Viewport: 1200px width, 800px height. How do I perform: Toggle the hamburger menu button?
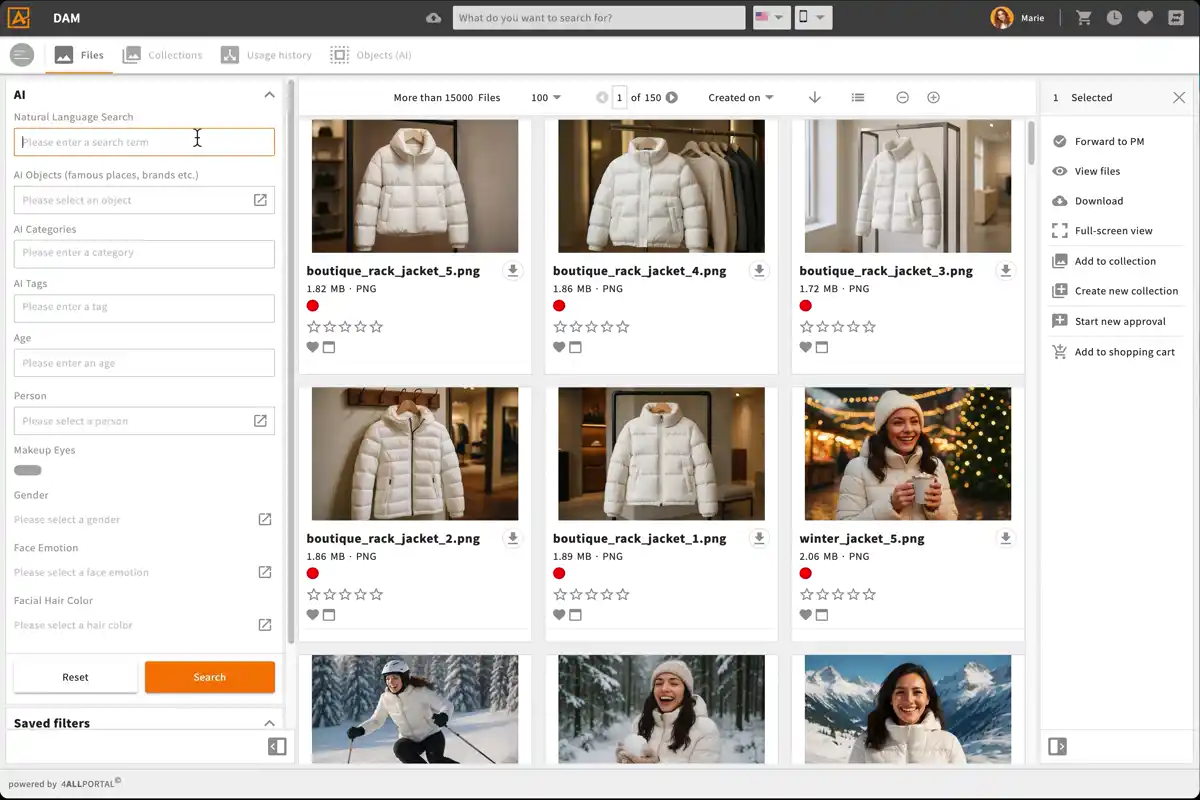[x=21, y=55]
